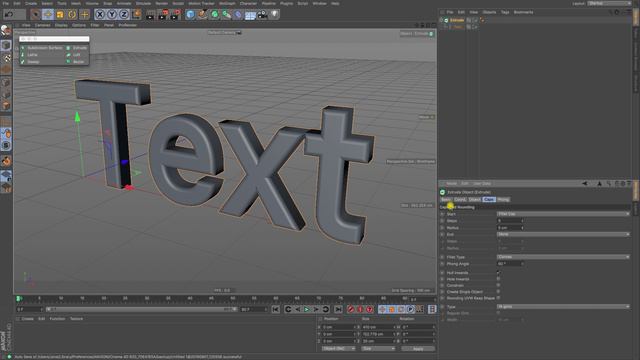Open the green generators icon
The height and width of the screenshot is (360, 640).
[215, 15]
